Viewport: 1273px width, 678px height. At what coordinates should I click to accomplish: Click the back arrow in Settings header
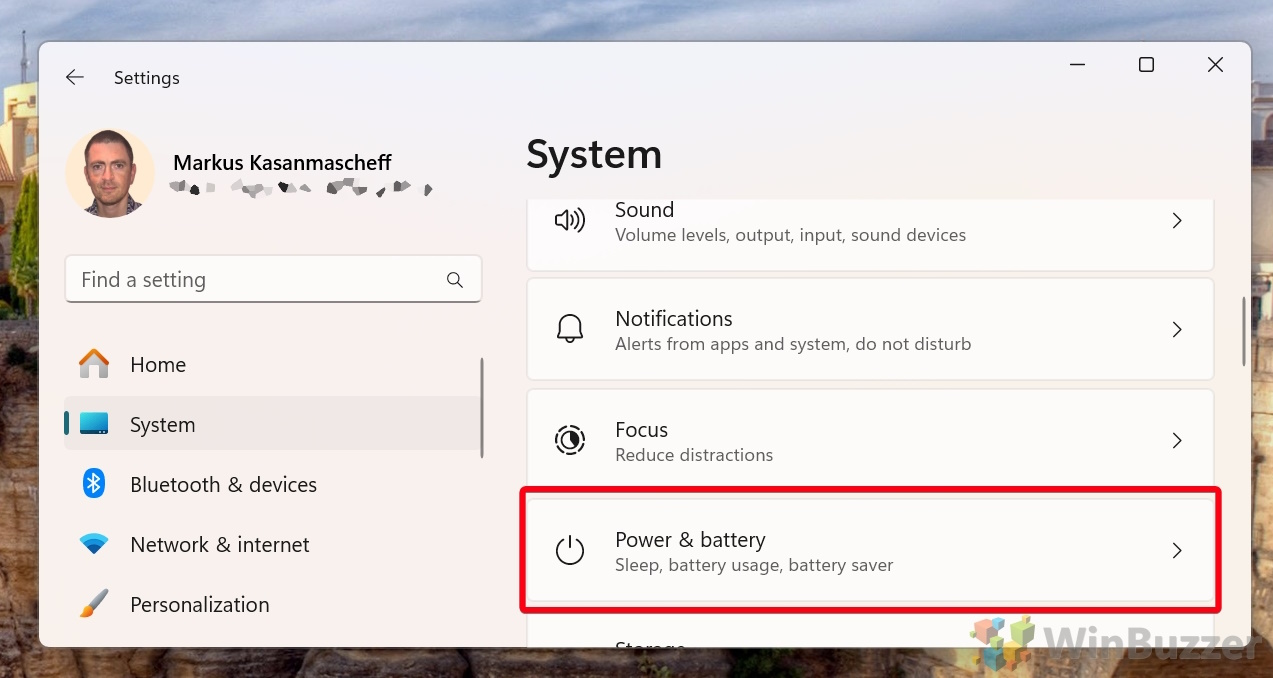coord(75,77)
